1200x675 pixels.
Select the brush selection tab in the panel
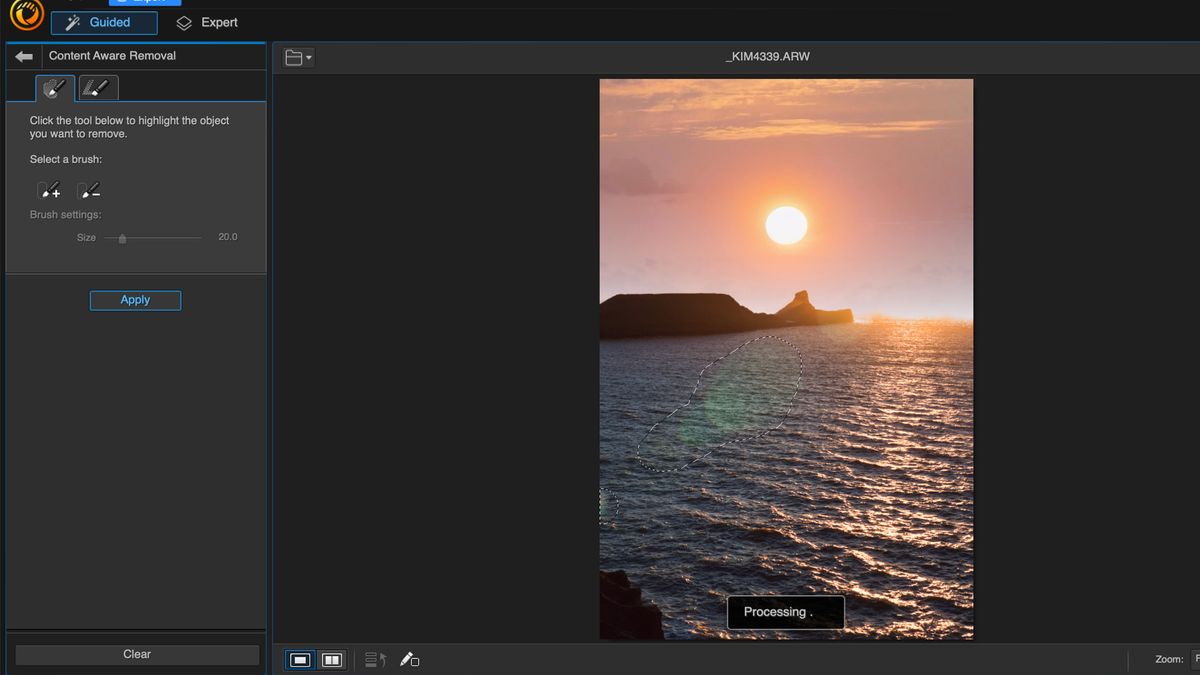[x=54, y=88]
